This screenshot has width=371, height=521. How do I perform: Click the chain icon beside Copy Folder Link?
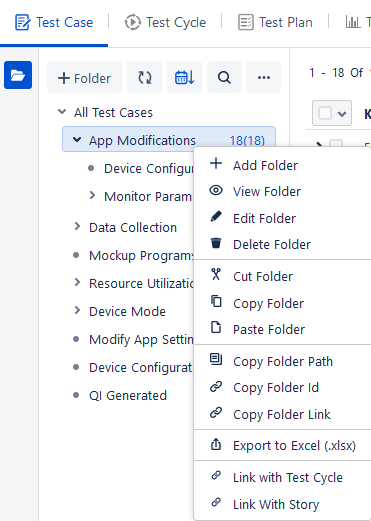click(x=216, y=413)
